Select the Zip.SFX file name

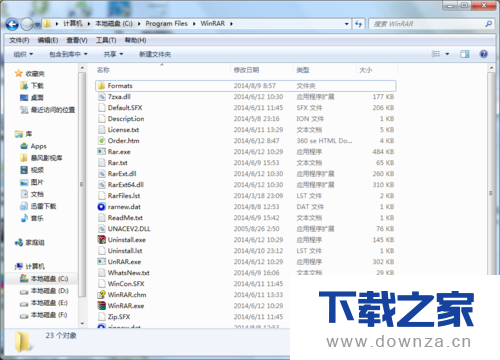tap(119, 317)
